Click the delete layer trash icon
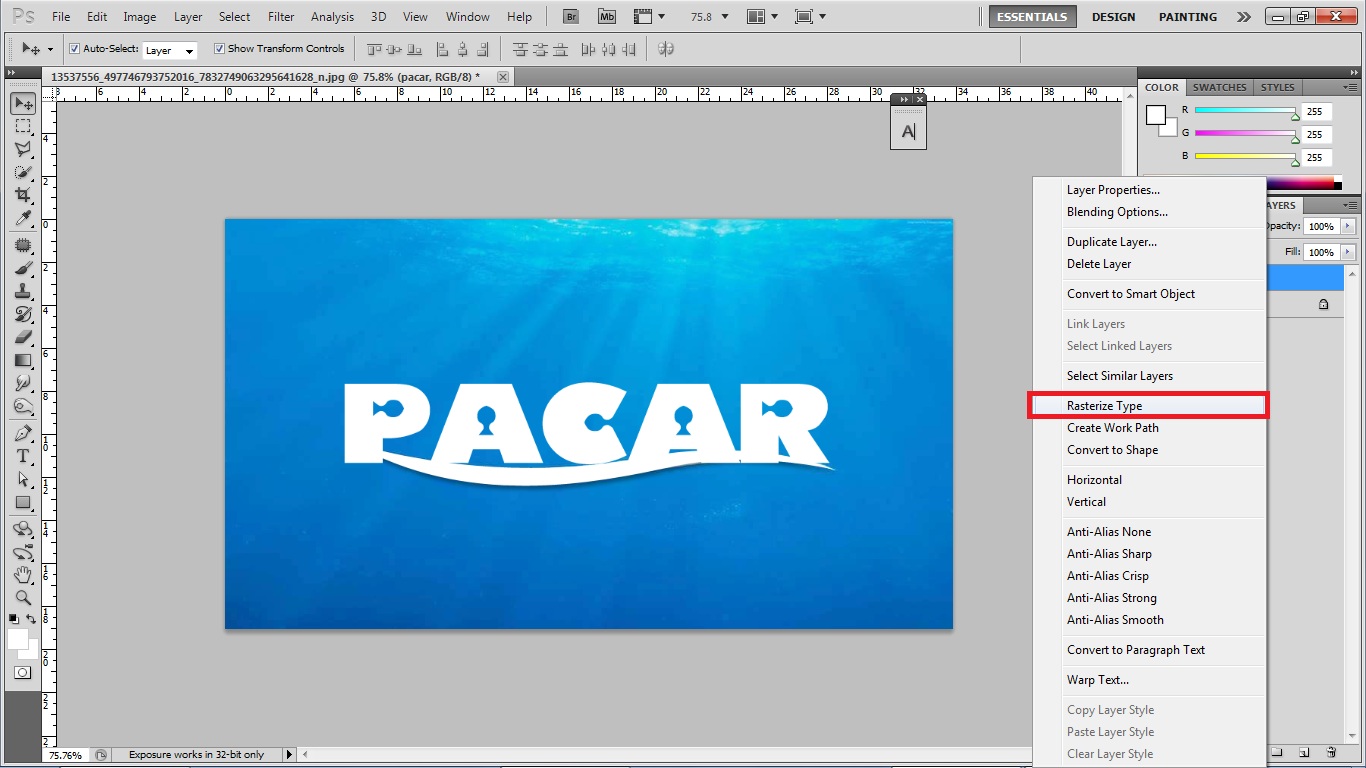Image resolution: width=1366 pixels, height=768 pixels. (x=1331, y=752)
